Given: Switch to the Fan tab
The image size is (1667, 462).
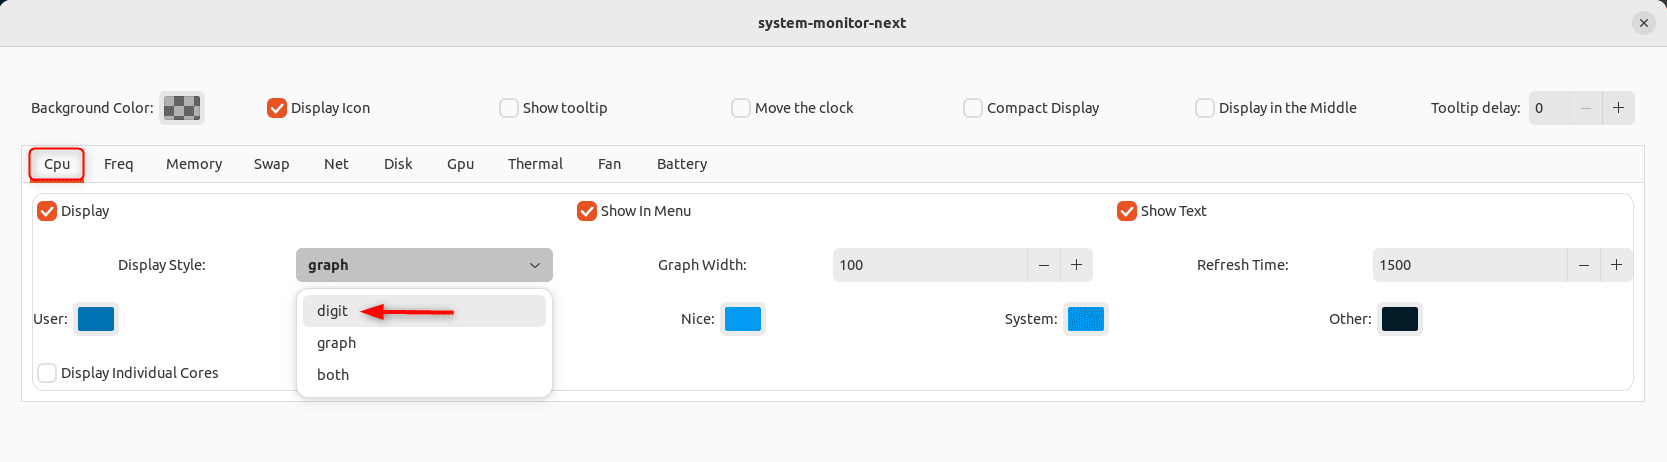Looking at the screenshot, I should pyautogui.click(x=609, y=164).
